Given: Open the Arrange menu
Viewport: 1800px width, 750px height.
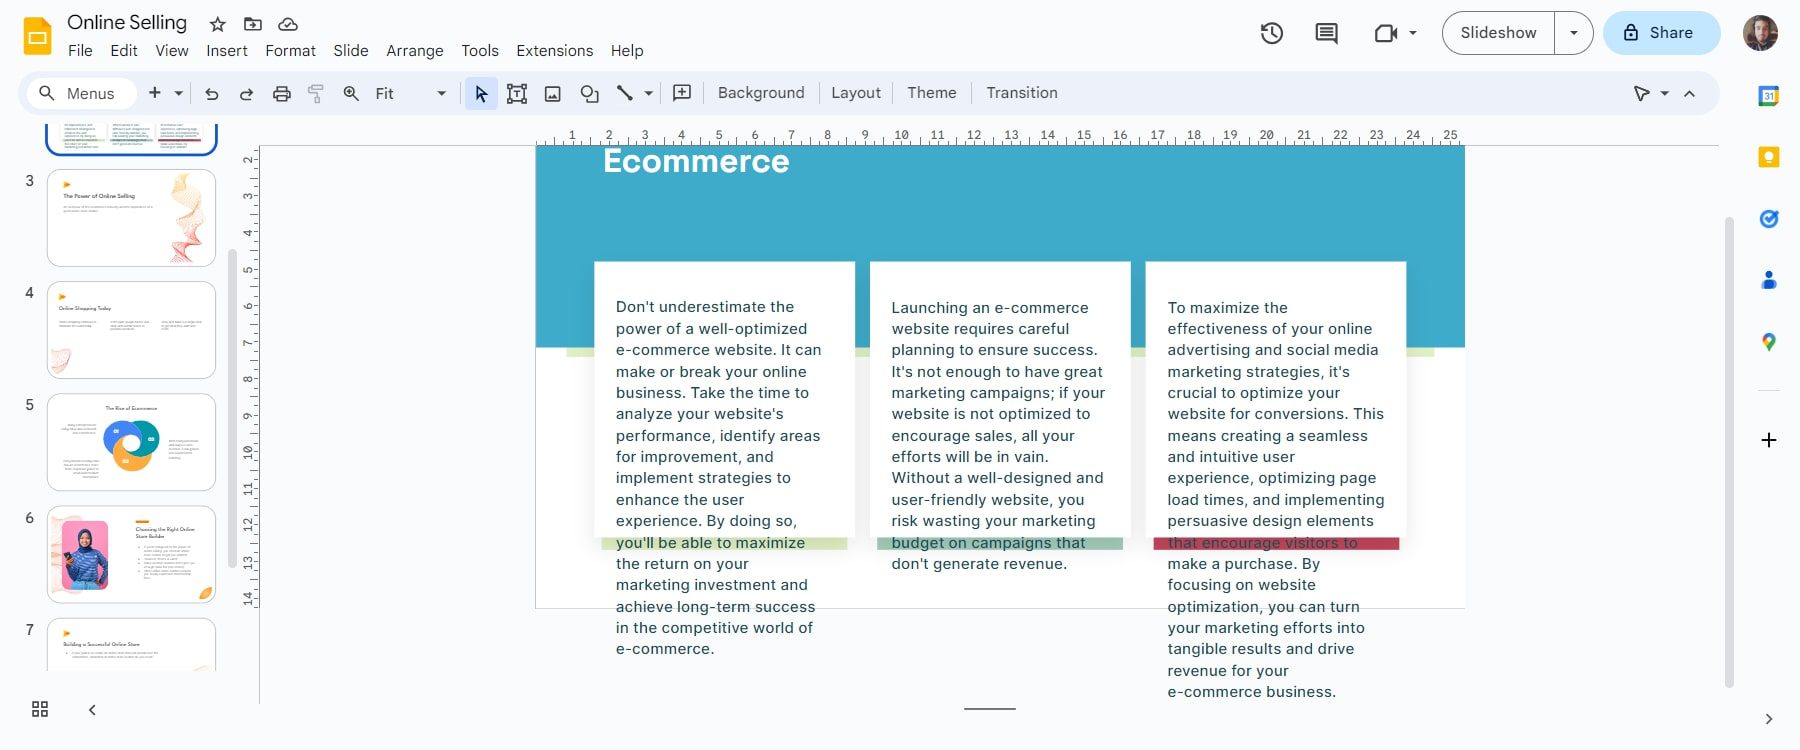Looking at the screenshot, I should 414,51.
